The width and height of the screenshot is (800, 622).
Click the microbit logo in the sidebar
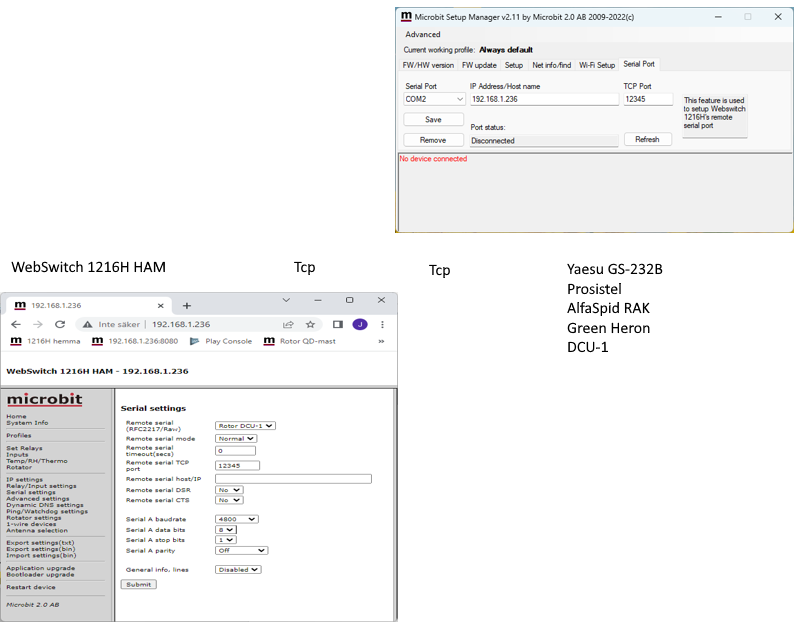tap(44, 400)
